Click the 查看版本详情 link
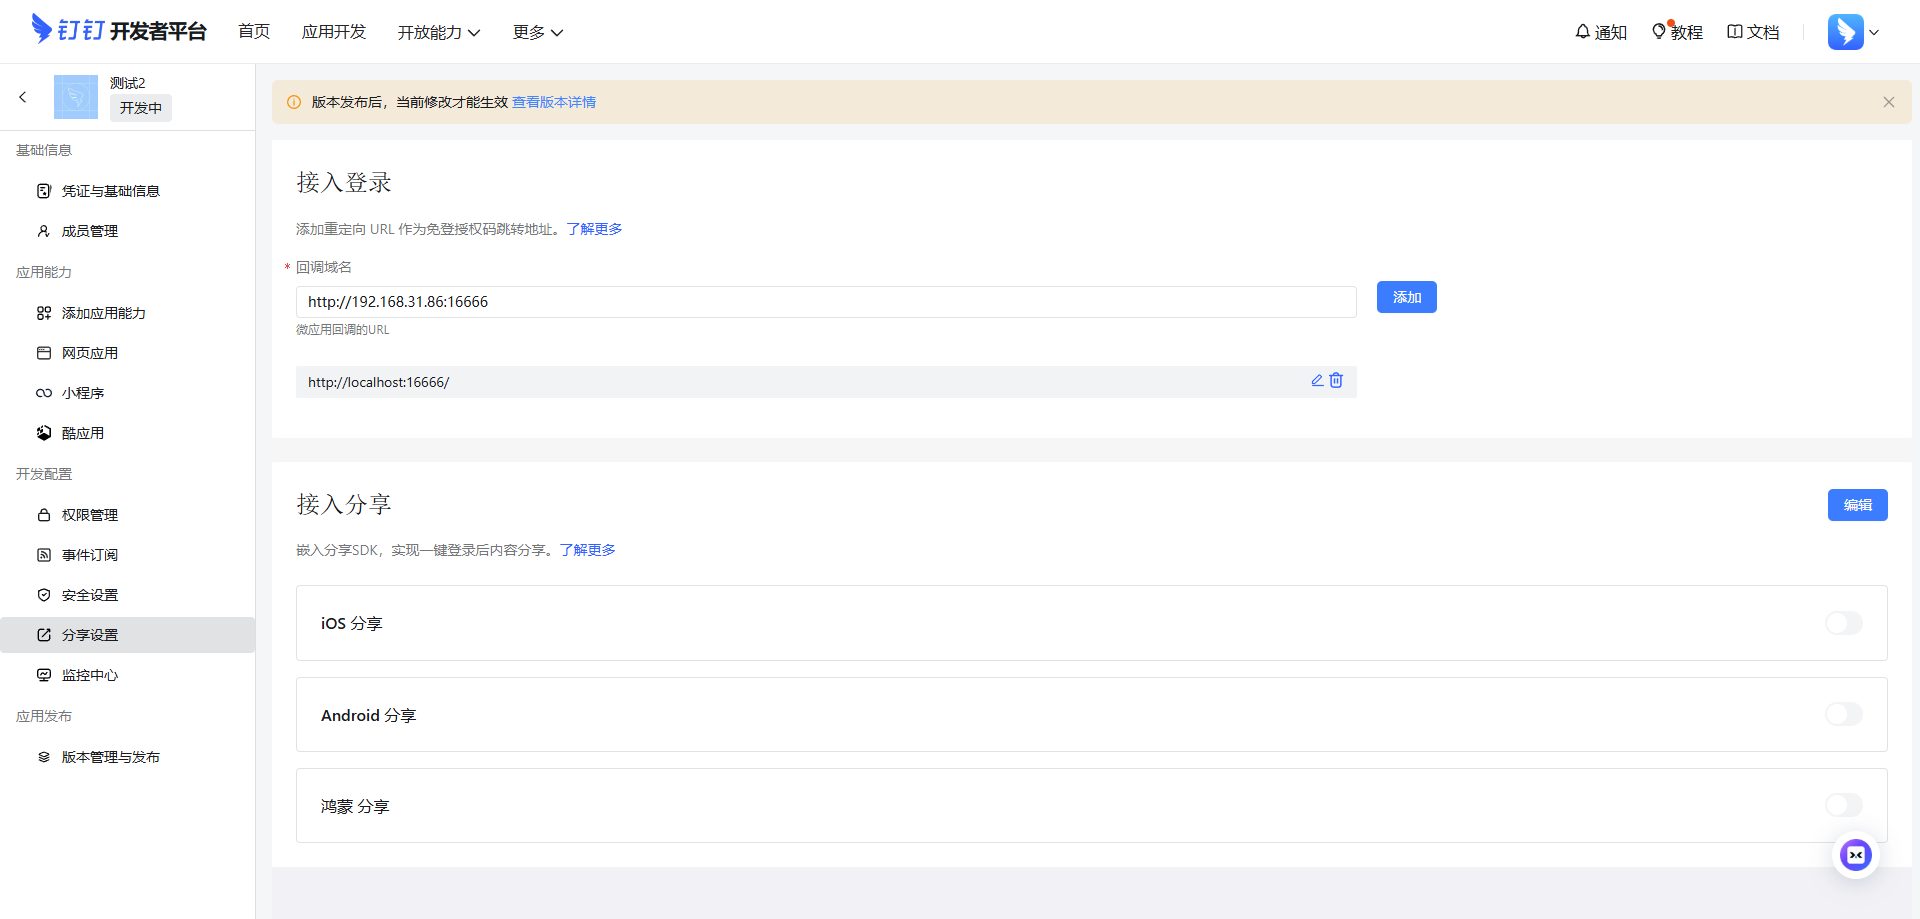 point(554,102)
